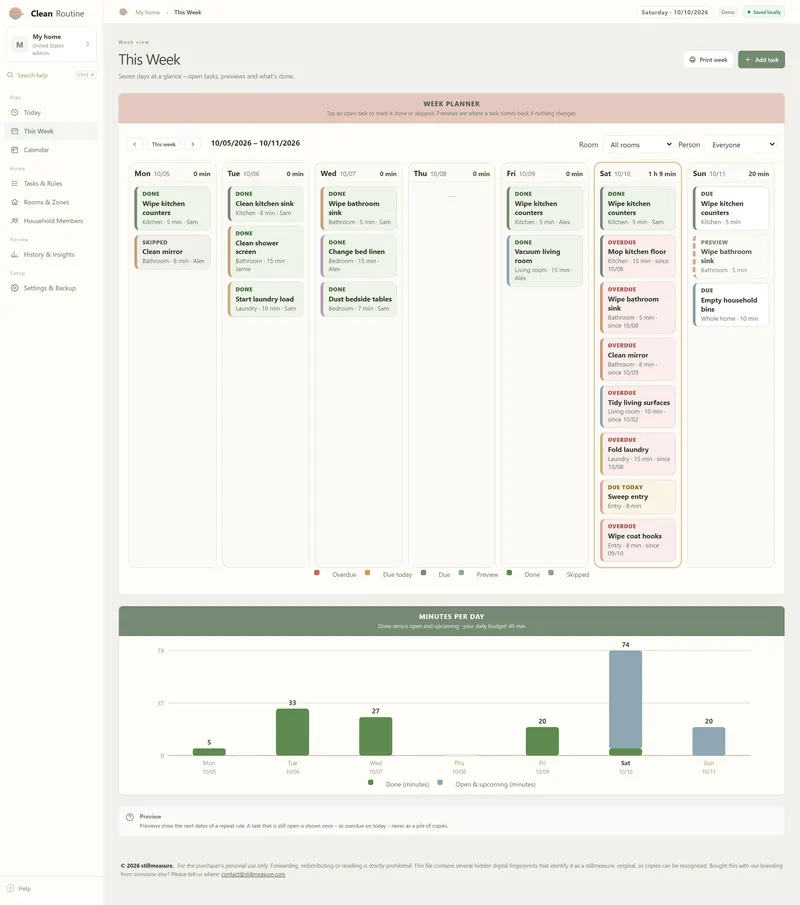Click the Done green legend swatch in planner
The image size is (800, 905).
click(509, 573)
